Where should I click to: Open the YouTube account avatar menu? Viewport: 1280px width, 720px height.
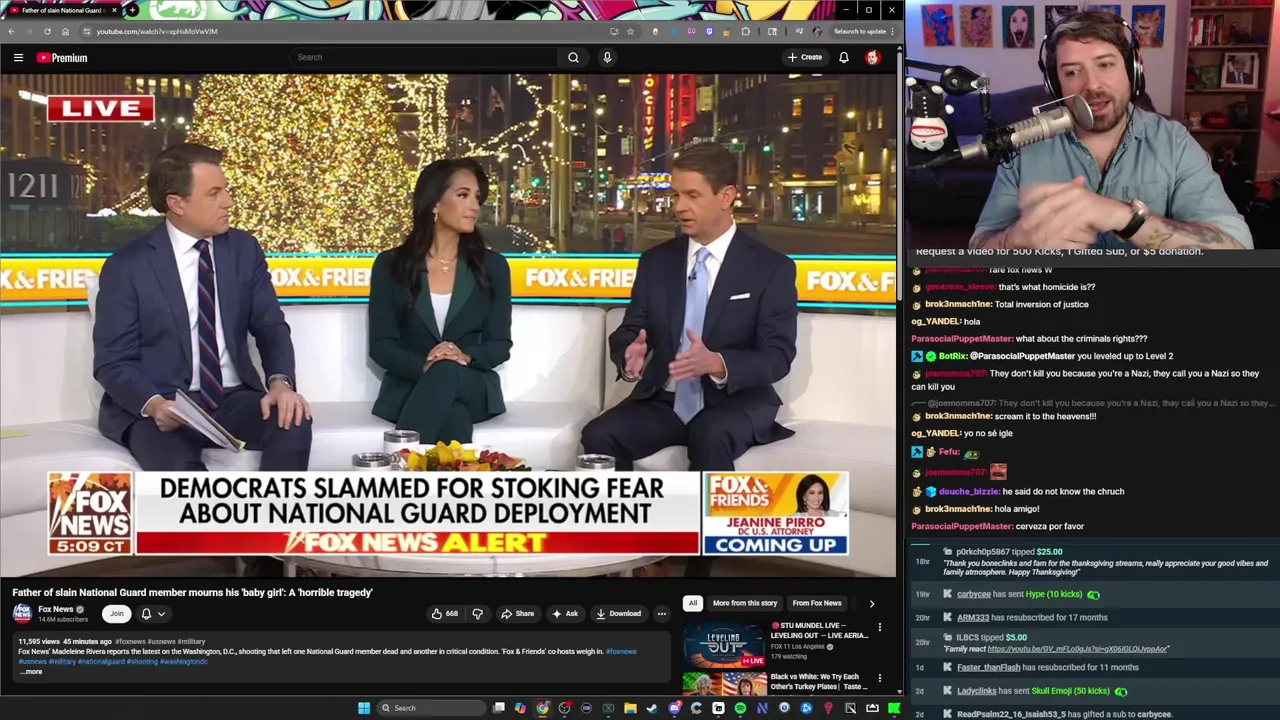pos(873,58)
